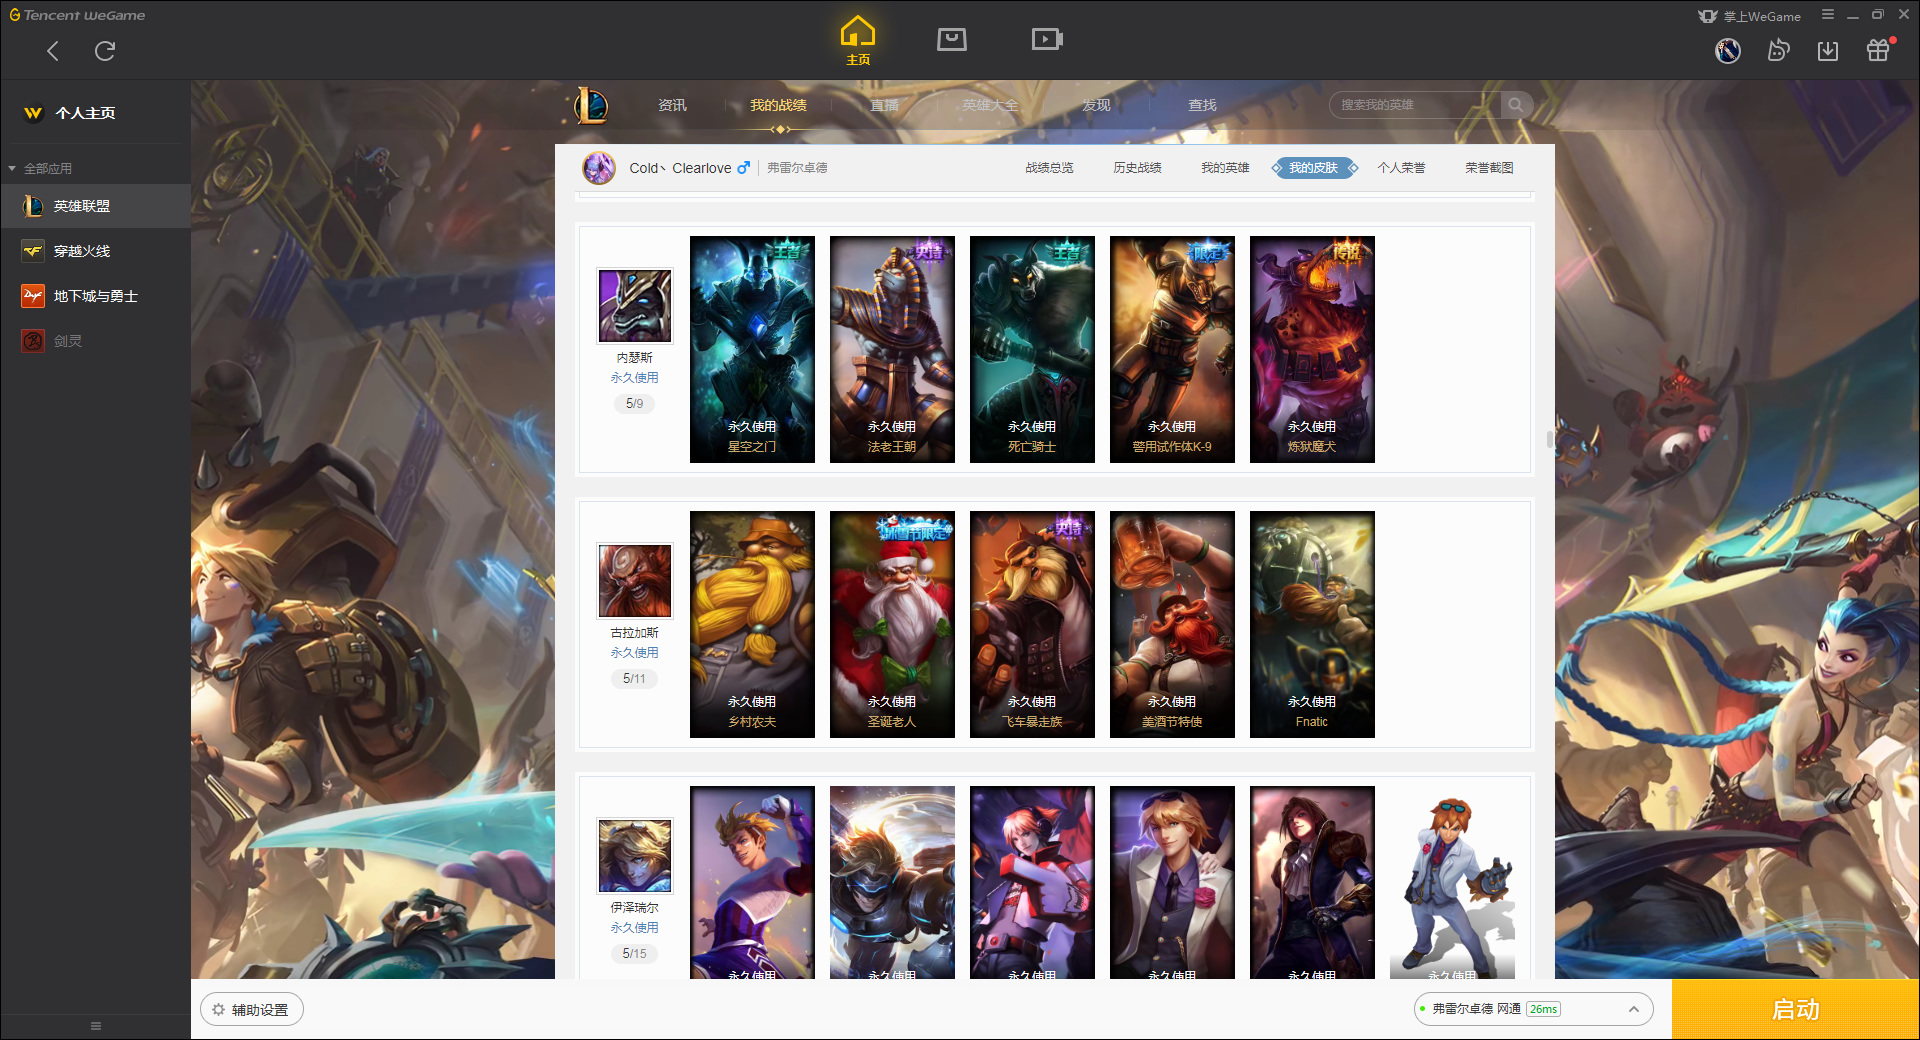Open the 圣诞老人 skin card

pyautogui.click(x=892, y=624)
